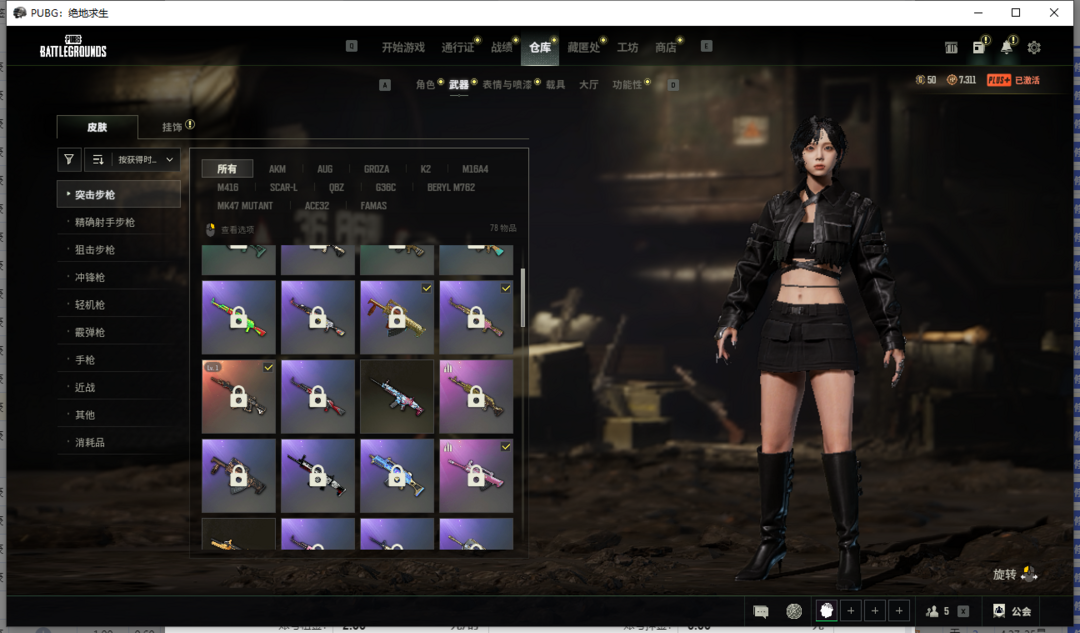Image resolution: width=1080 pixels, height=633 pixels.
Task: Toggle checkmark on the gold rifle skin
Action: 427,288
